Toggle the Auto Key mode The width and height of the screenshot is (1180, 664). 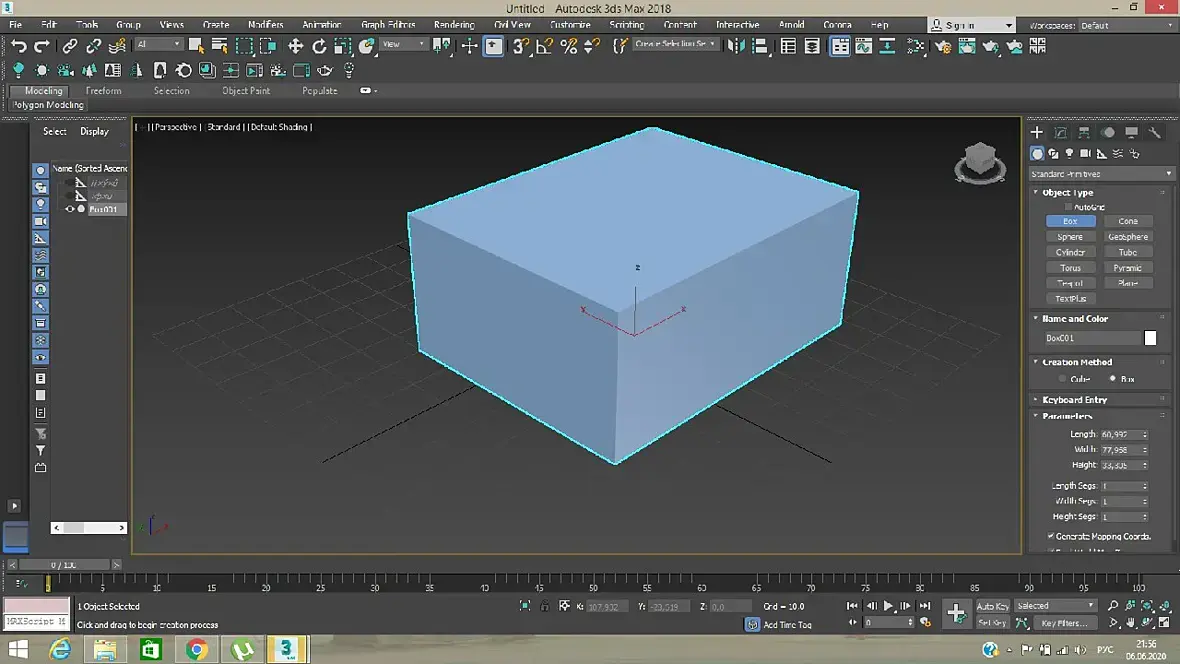coord(992,606)
